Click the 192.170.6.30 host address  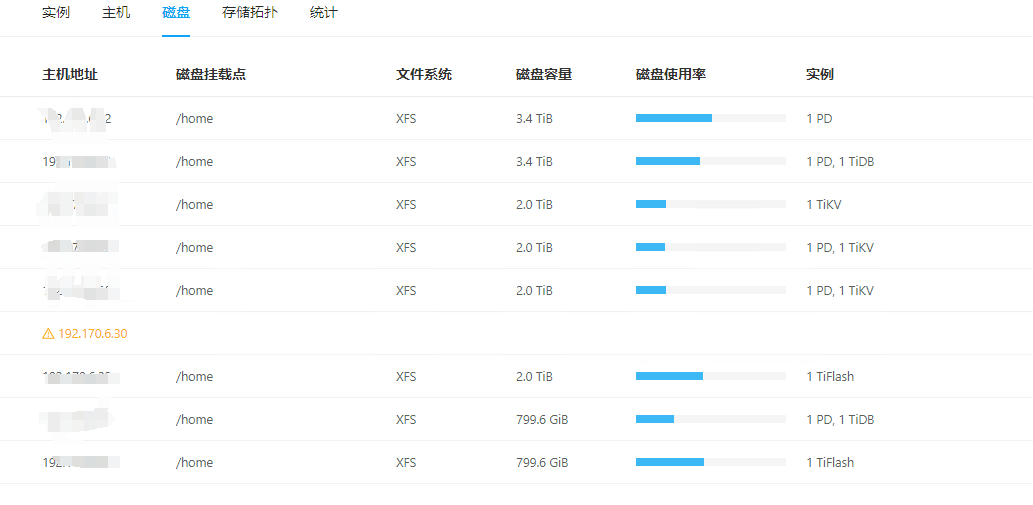click(x=93, y=334)
